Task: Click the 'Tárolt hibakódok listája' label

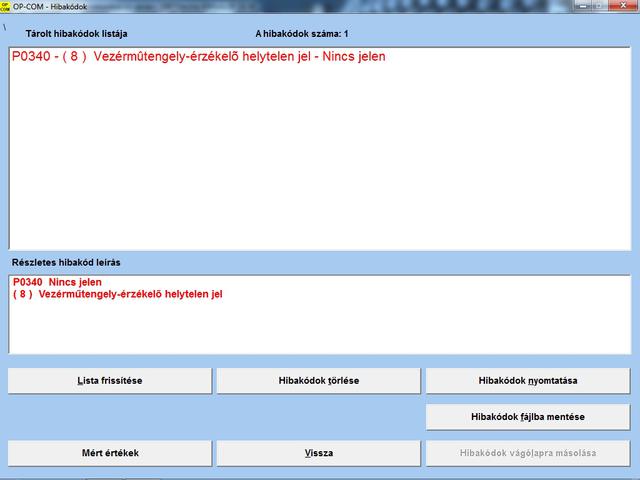Action: coord(76,34)
